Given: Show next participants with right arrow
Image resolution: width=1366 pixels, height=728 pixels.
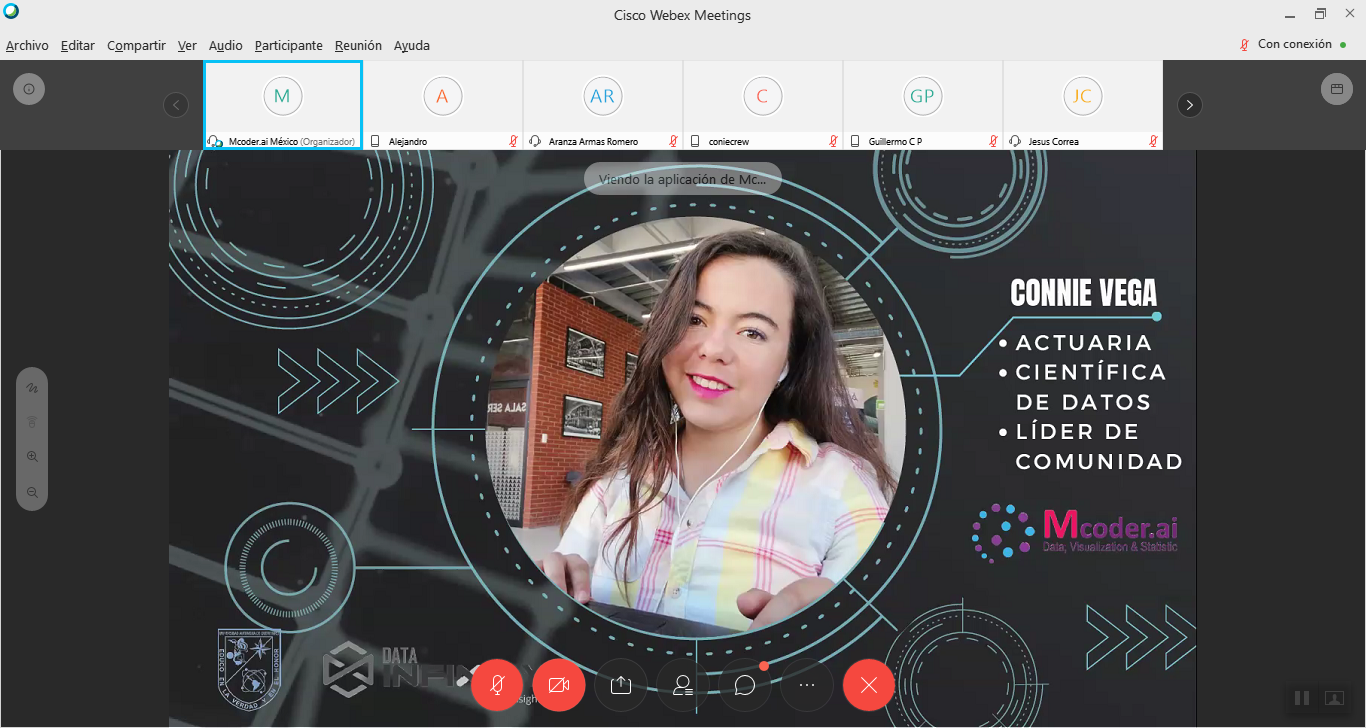Looking at the screenshot, I should click(1189, 105).
